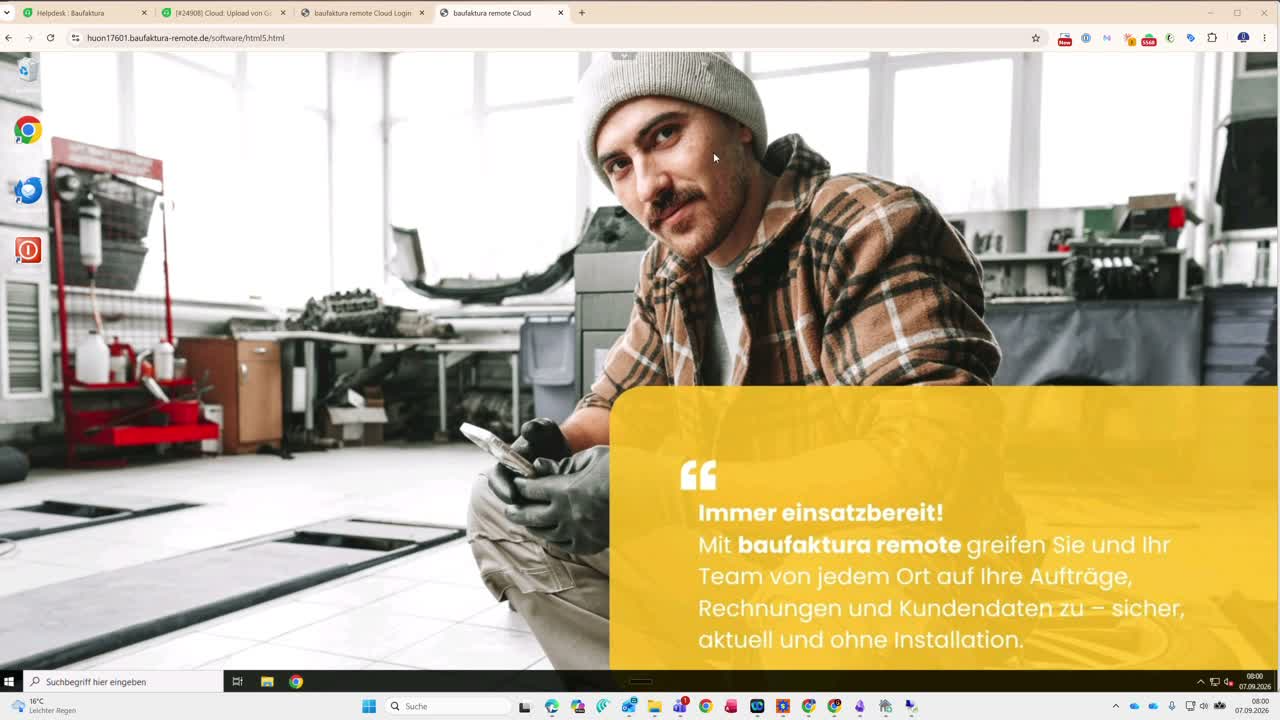The image size is (1280, 720).
Task: Open Chrome on the remote taskbar
Action: [296, 682]
